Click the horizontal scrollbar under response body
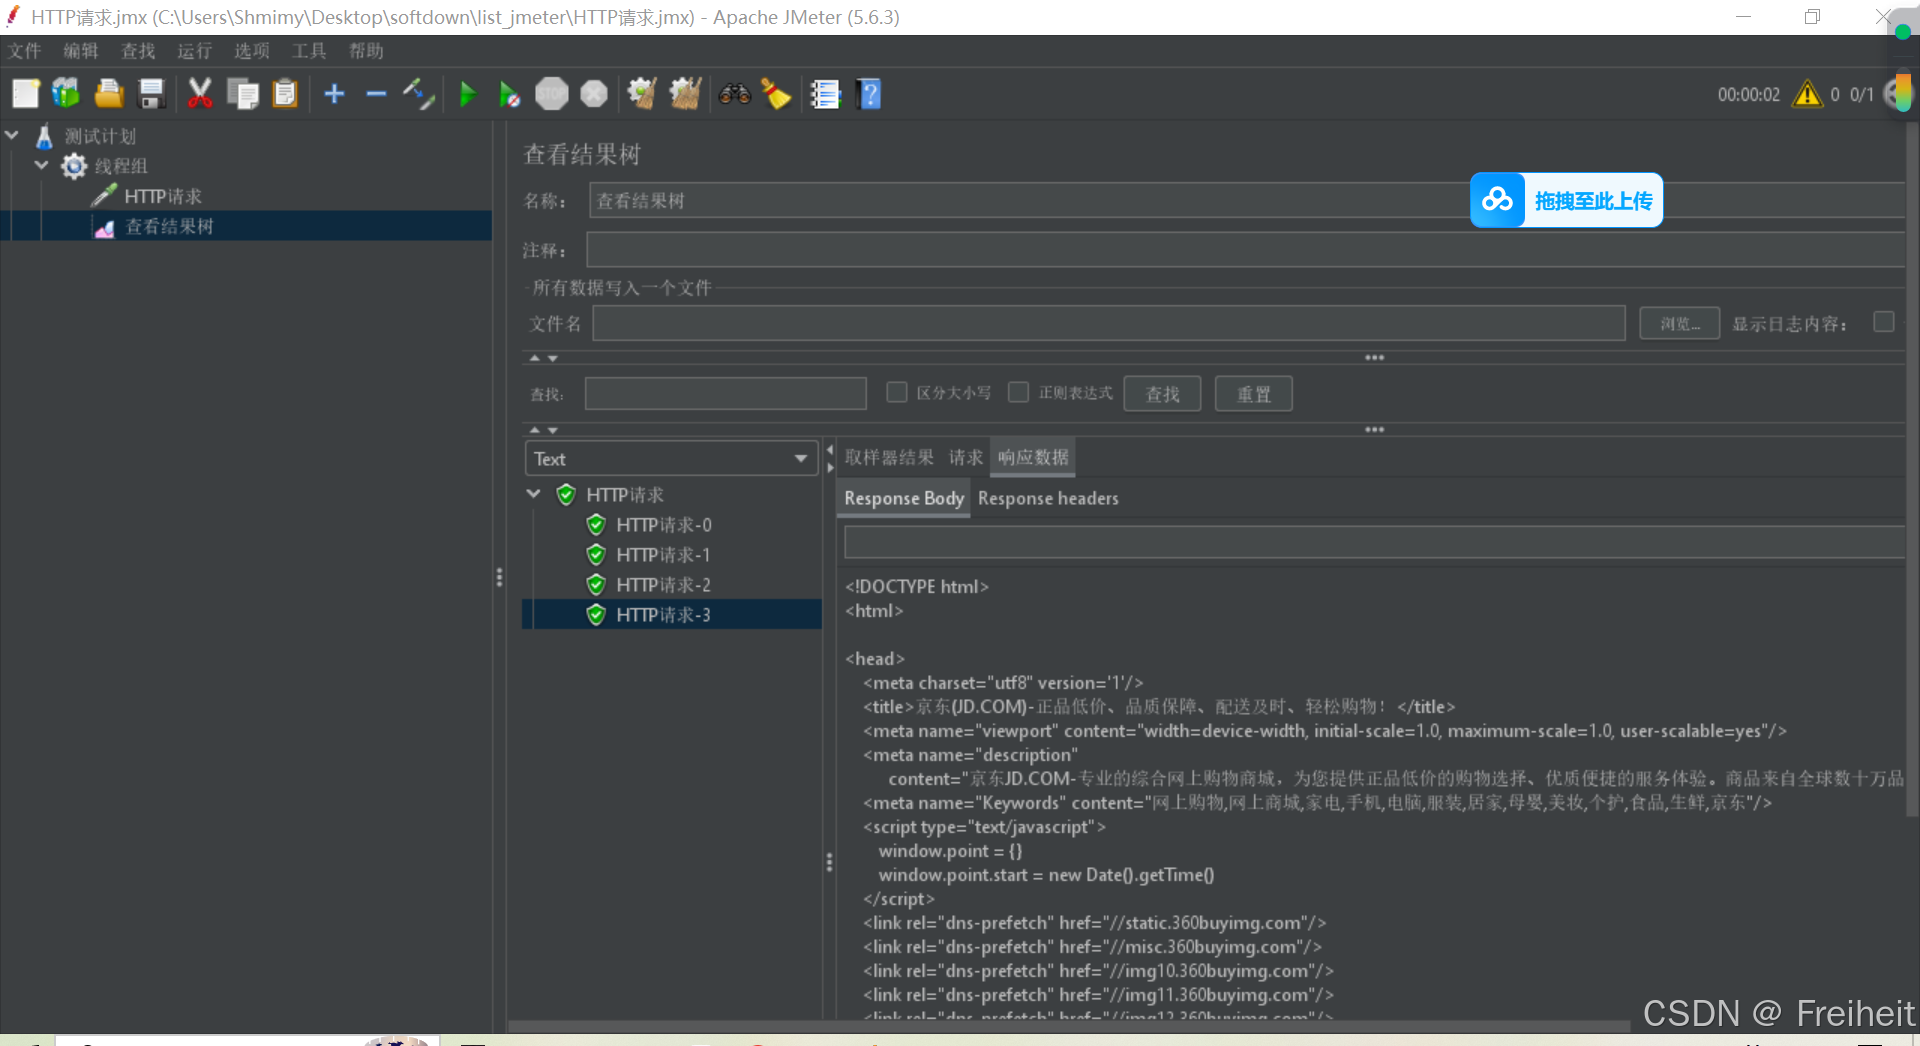1920x1046 pixels. (1070, 1026)
